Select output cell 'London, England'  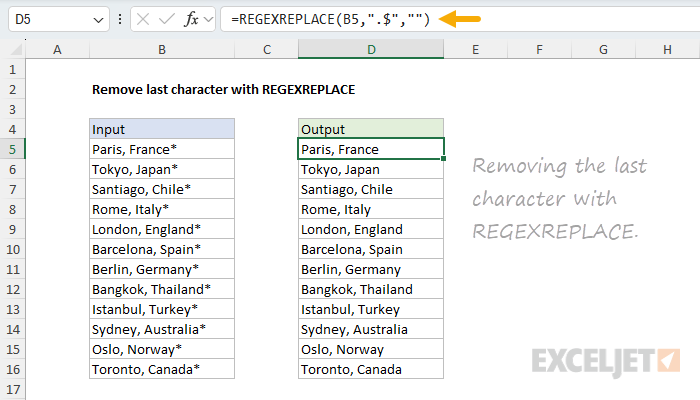pos(371,229)
